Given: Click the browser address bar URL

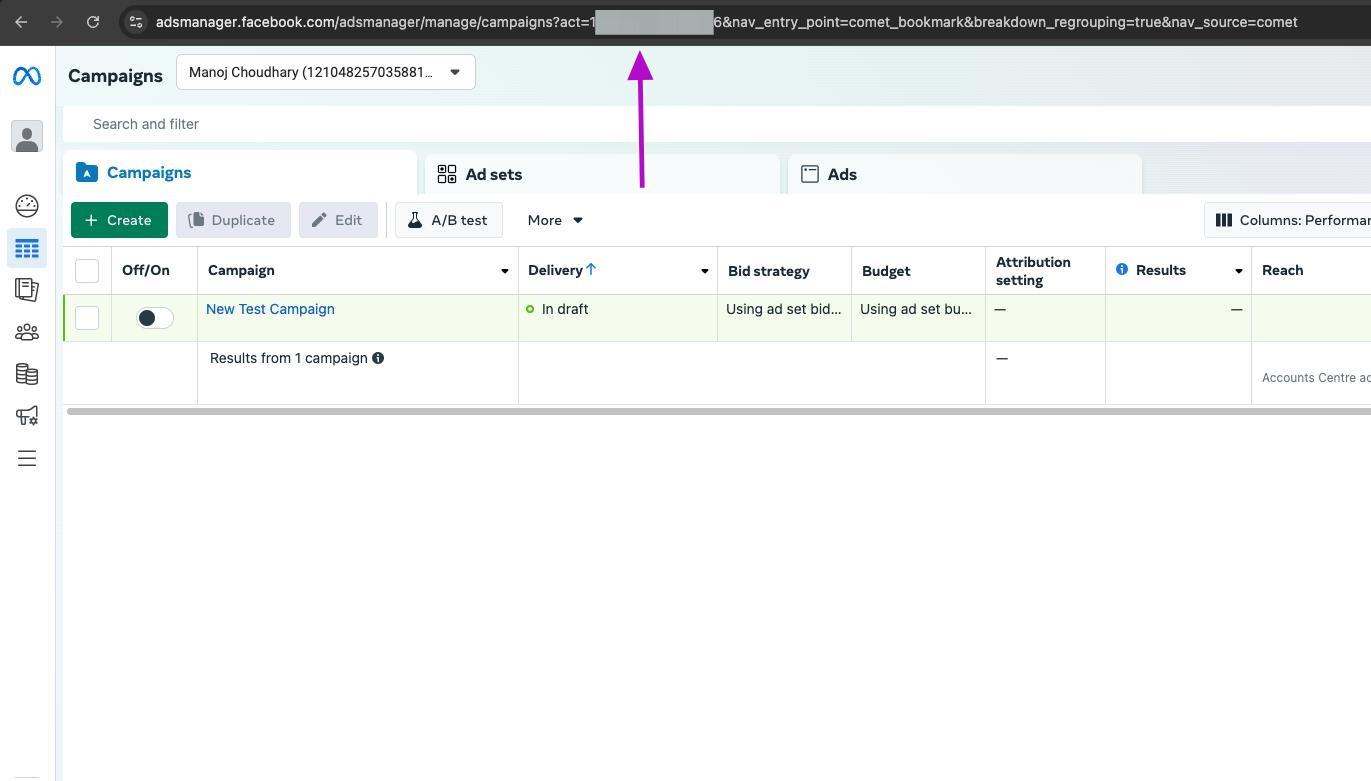Looking at the screenshot, I should pyautogui.click(x=726, y=22).
